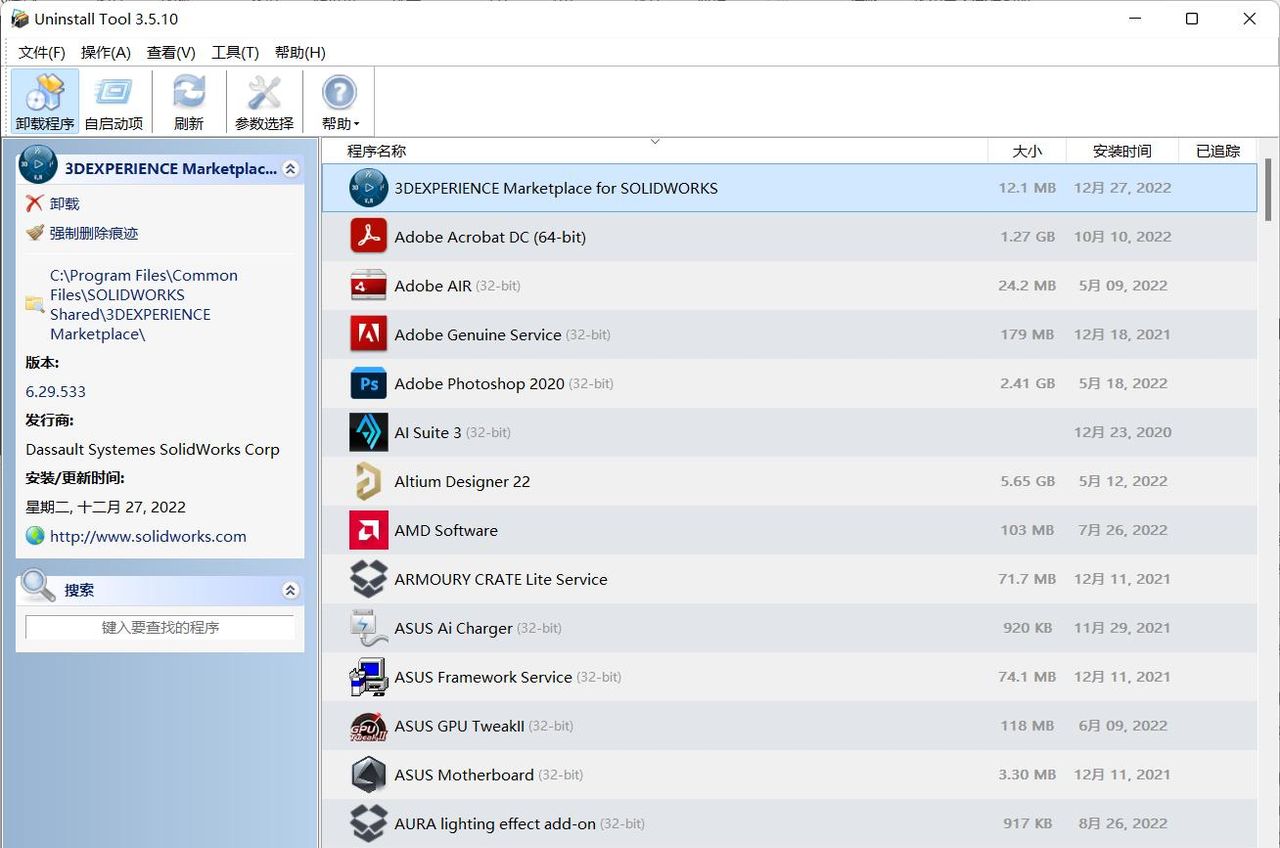Select the Altium Designer 22 icon

(368, 481)
